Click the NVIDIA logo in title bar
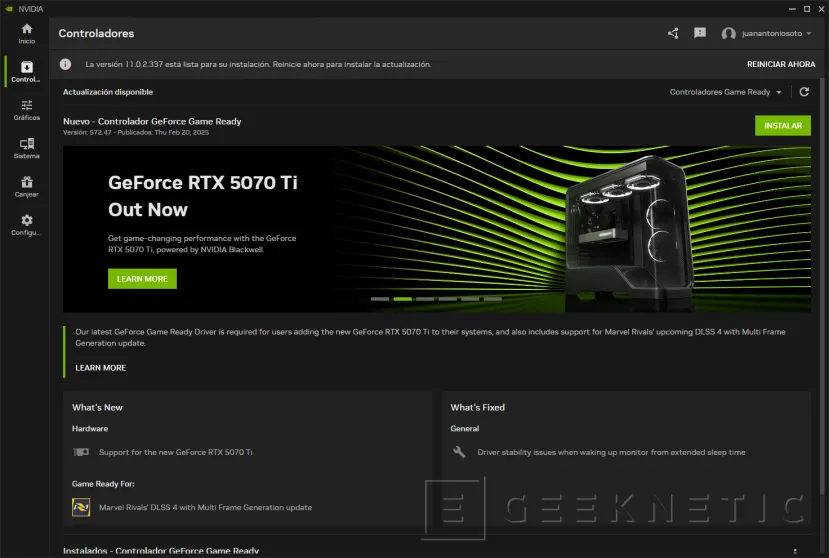Viewport: 829px width, 558px height. [x=9, y=9]
